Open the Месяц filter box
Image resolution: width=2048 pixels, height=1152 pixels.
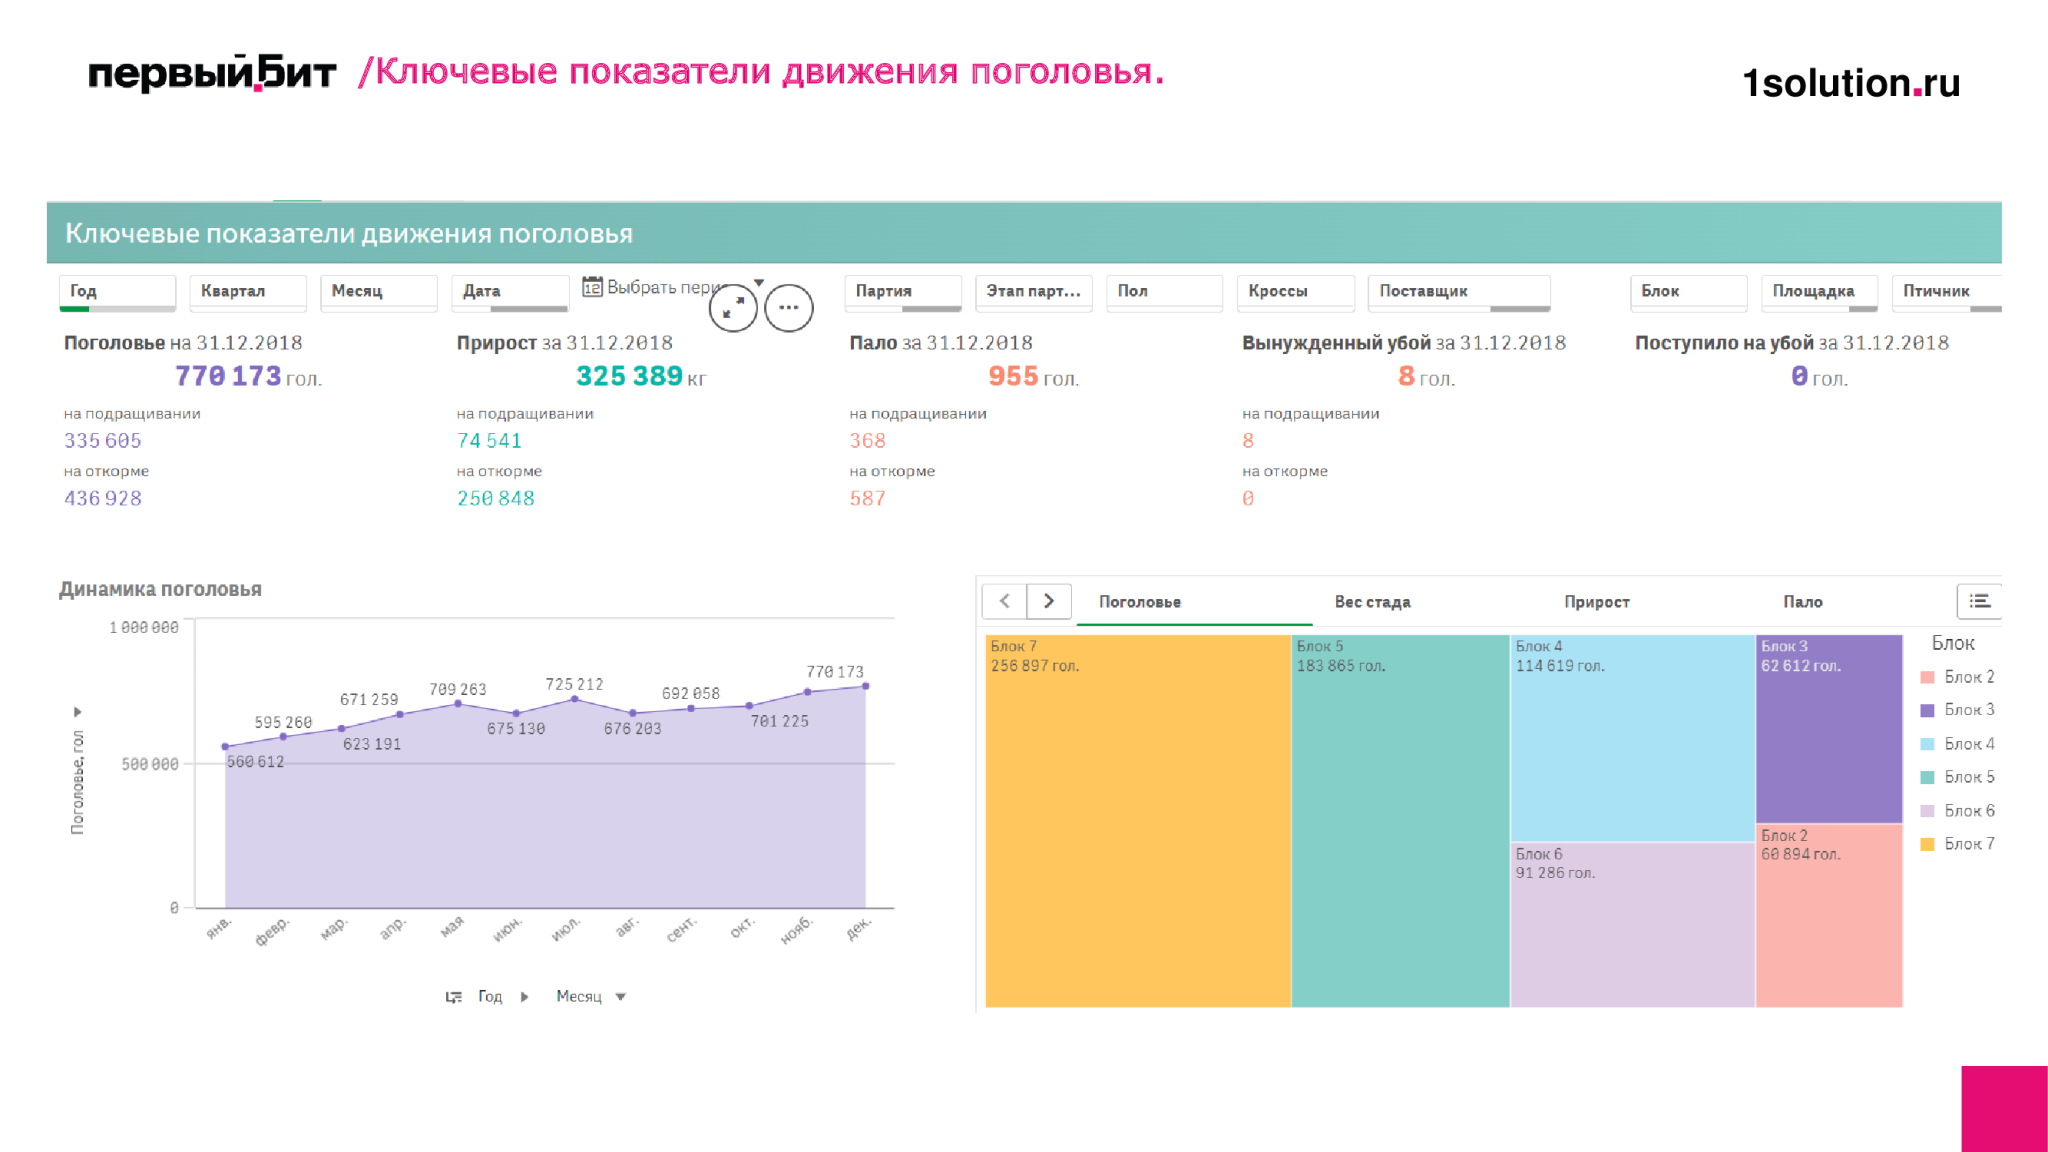pyautogui.click(x=379, y=292)
